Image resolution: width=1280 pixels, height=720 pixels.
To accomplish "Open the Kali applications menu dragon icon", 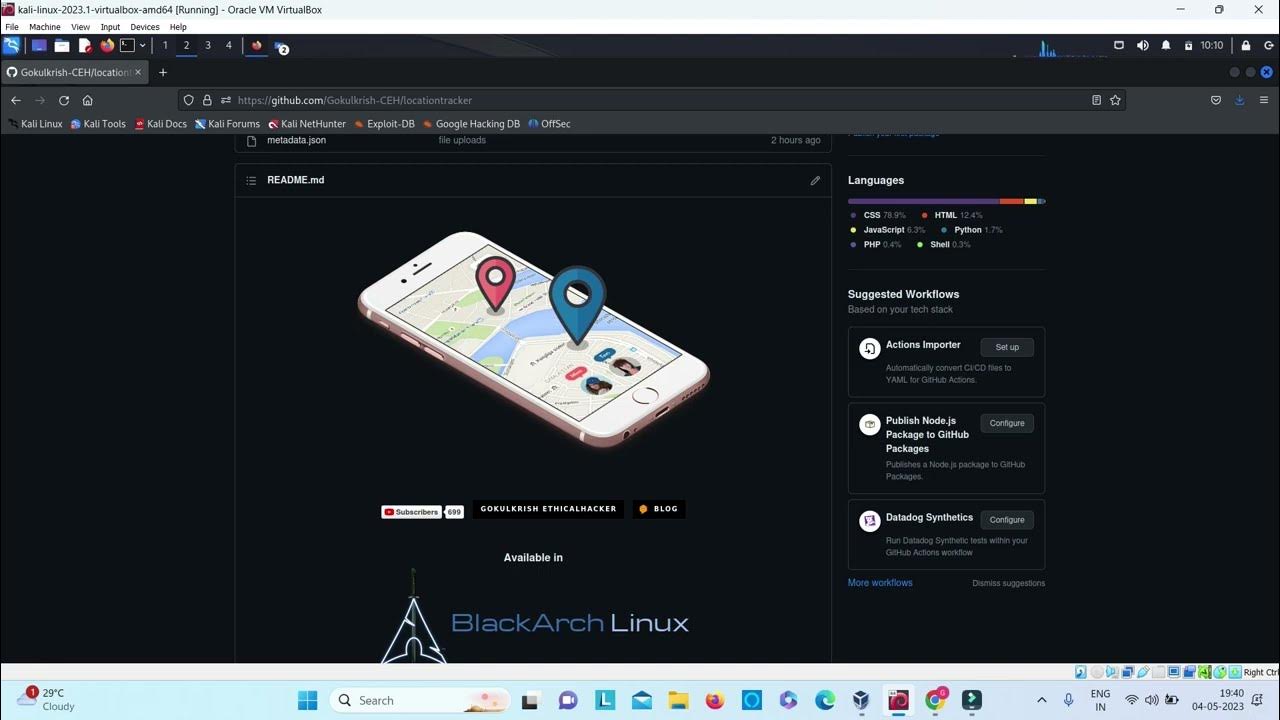I will 11,46.
